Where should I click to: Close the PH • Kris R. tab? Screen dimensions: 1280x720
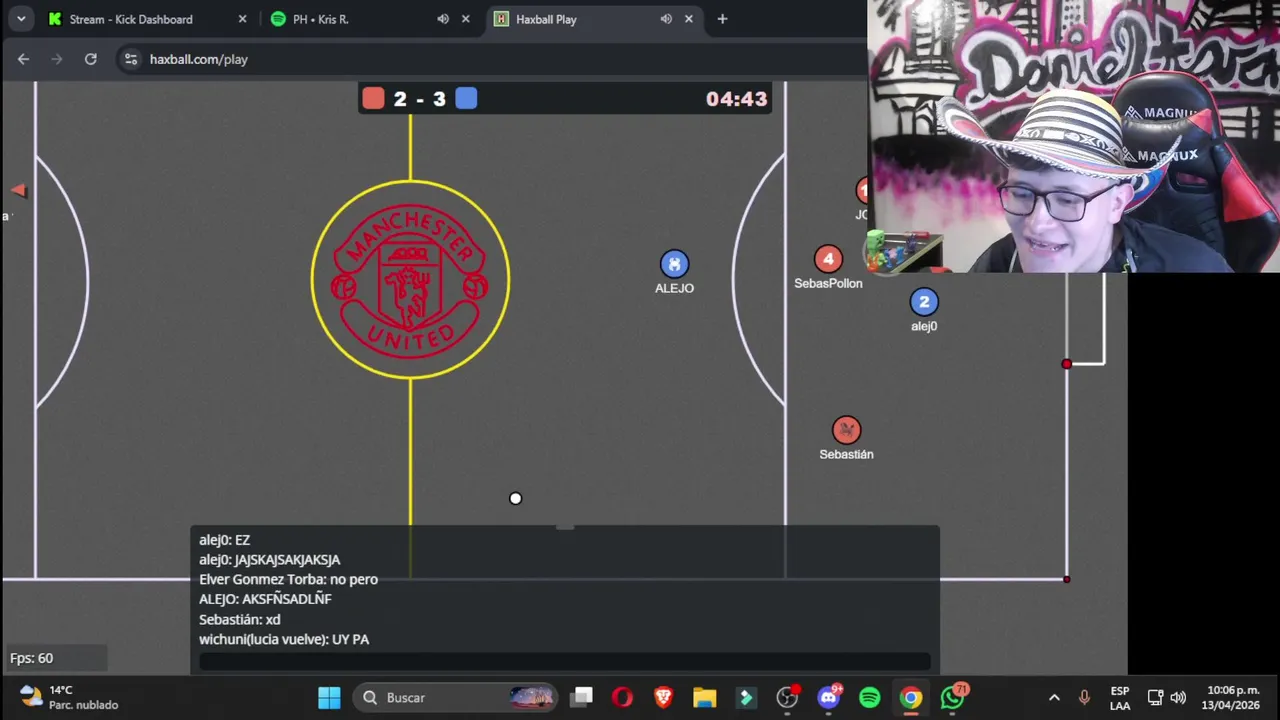[465, 19]
